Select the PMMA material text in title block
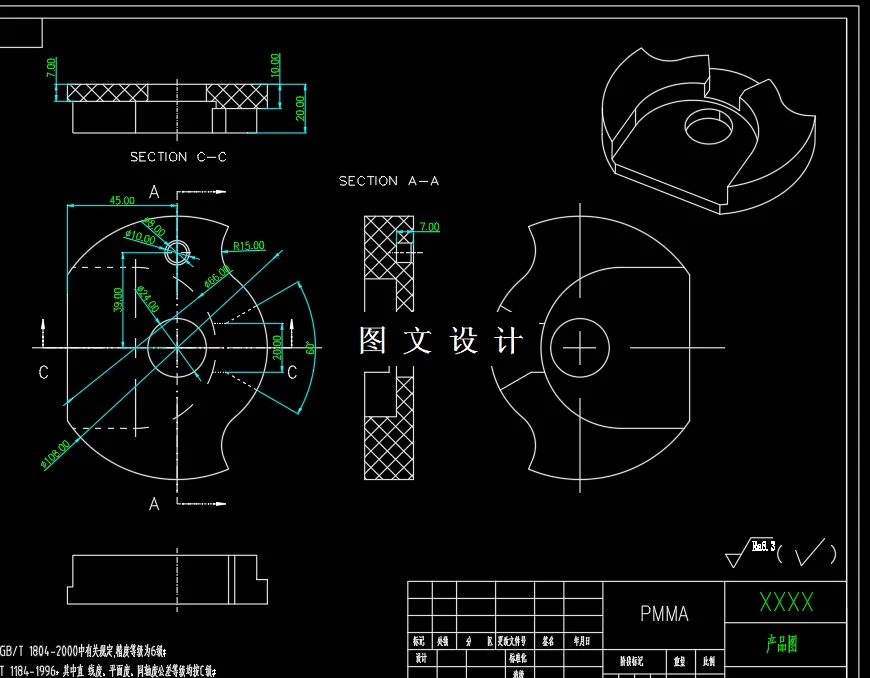This screenshot has width=870, height=678. [664, 614]
